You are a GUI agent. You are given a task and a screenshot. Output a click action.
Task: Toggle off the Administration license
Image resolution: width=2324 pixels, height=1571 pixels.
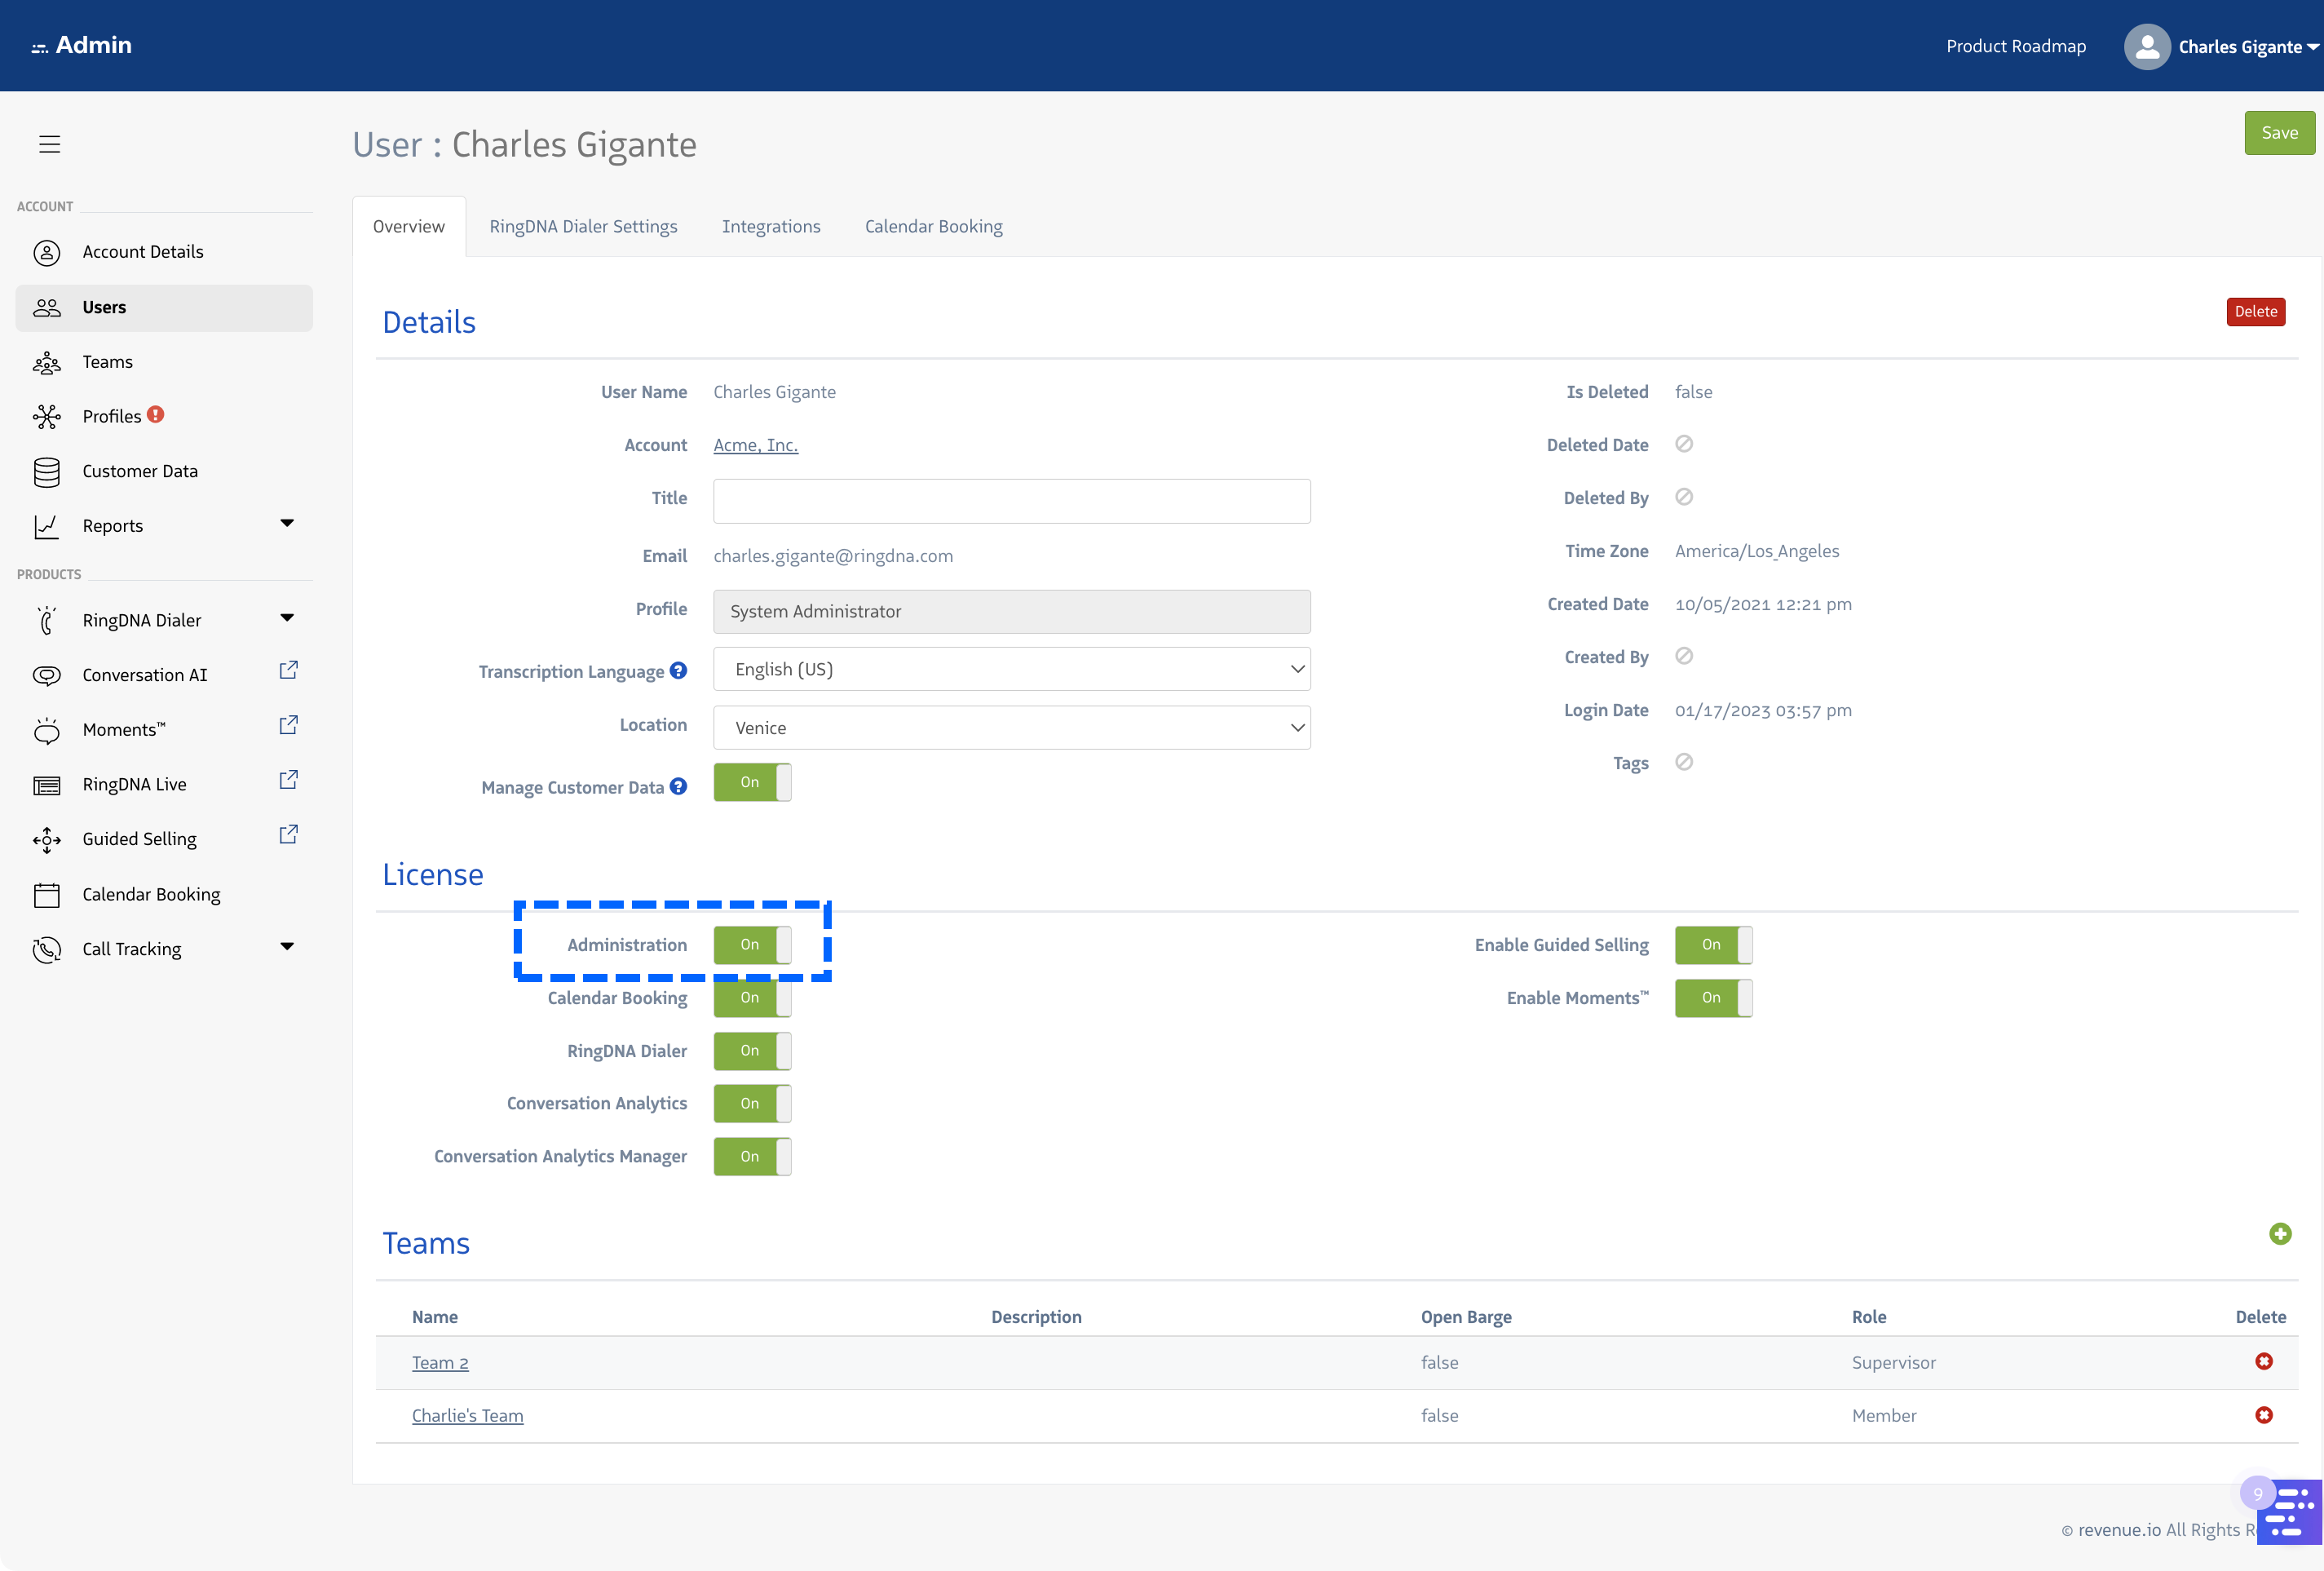(x=752, y=944)
